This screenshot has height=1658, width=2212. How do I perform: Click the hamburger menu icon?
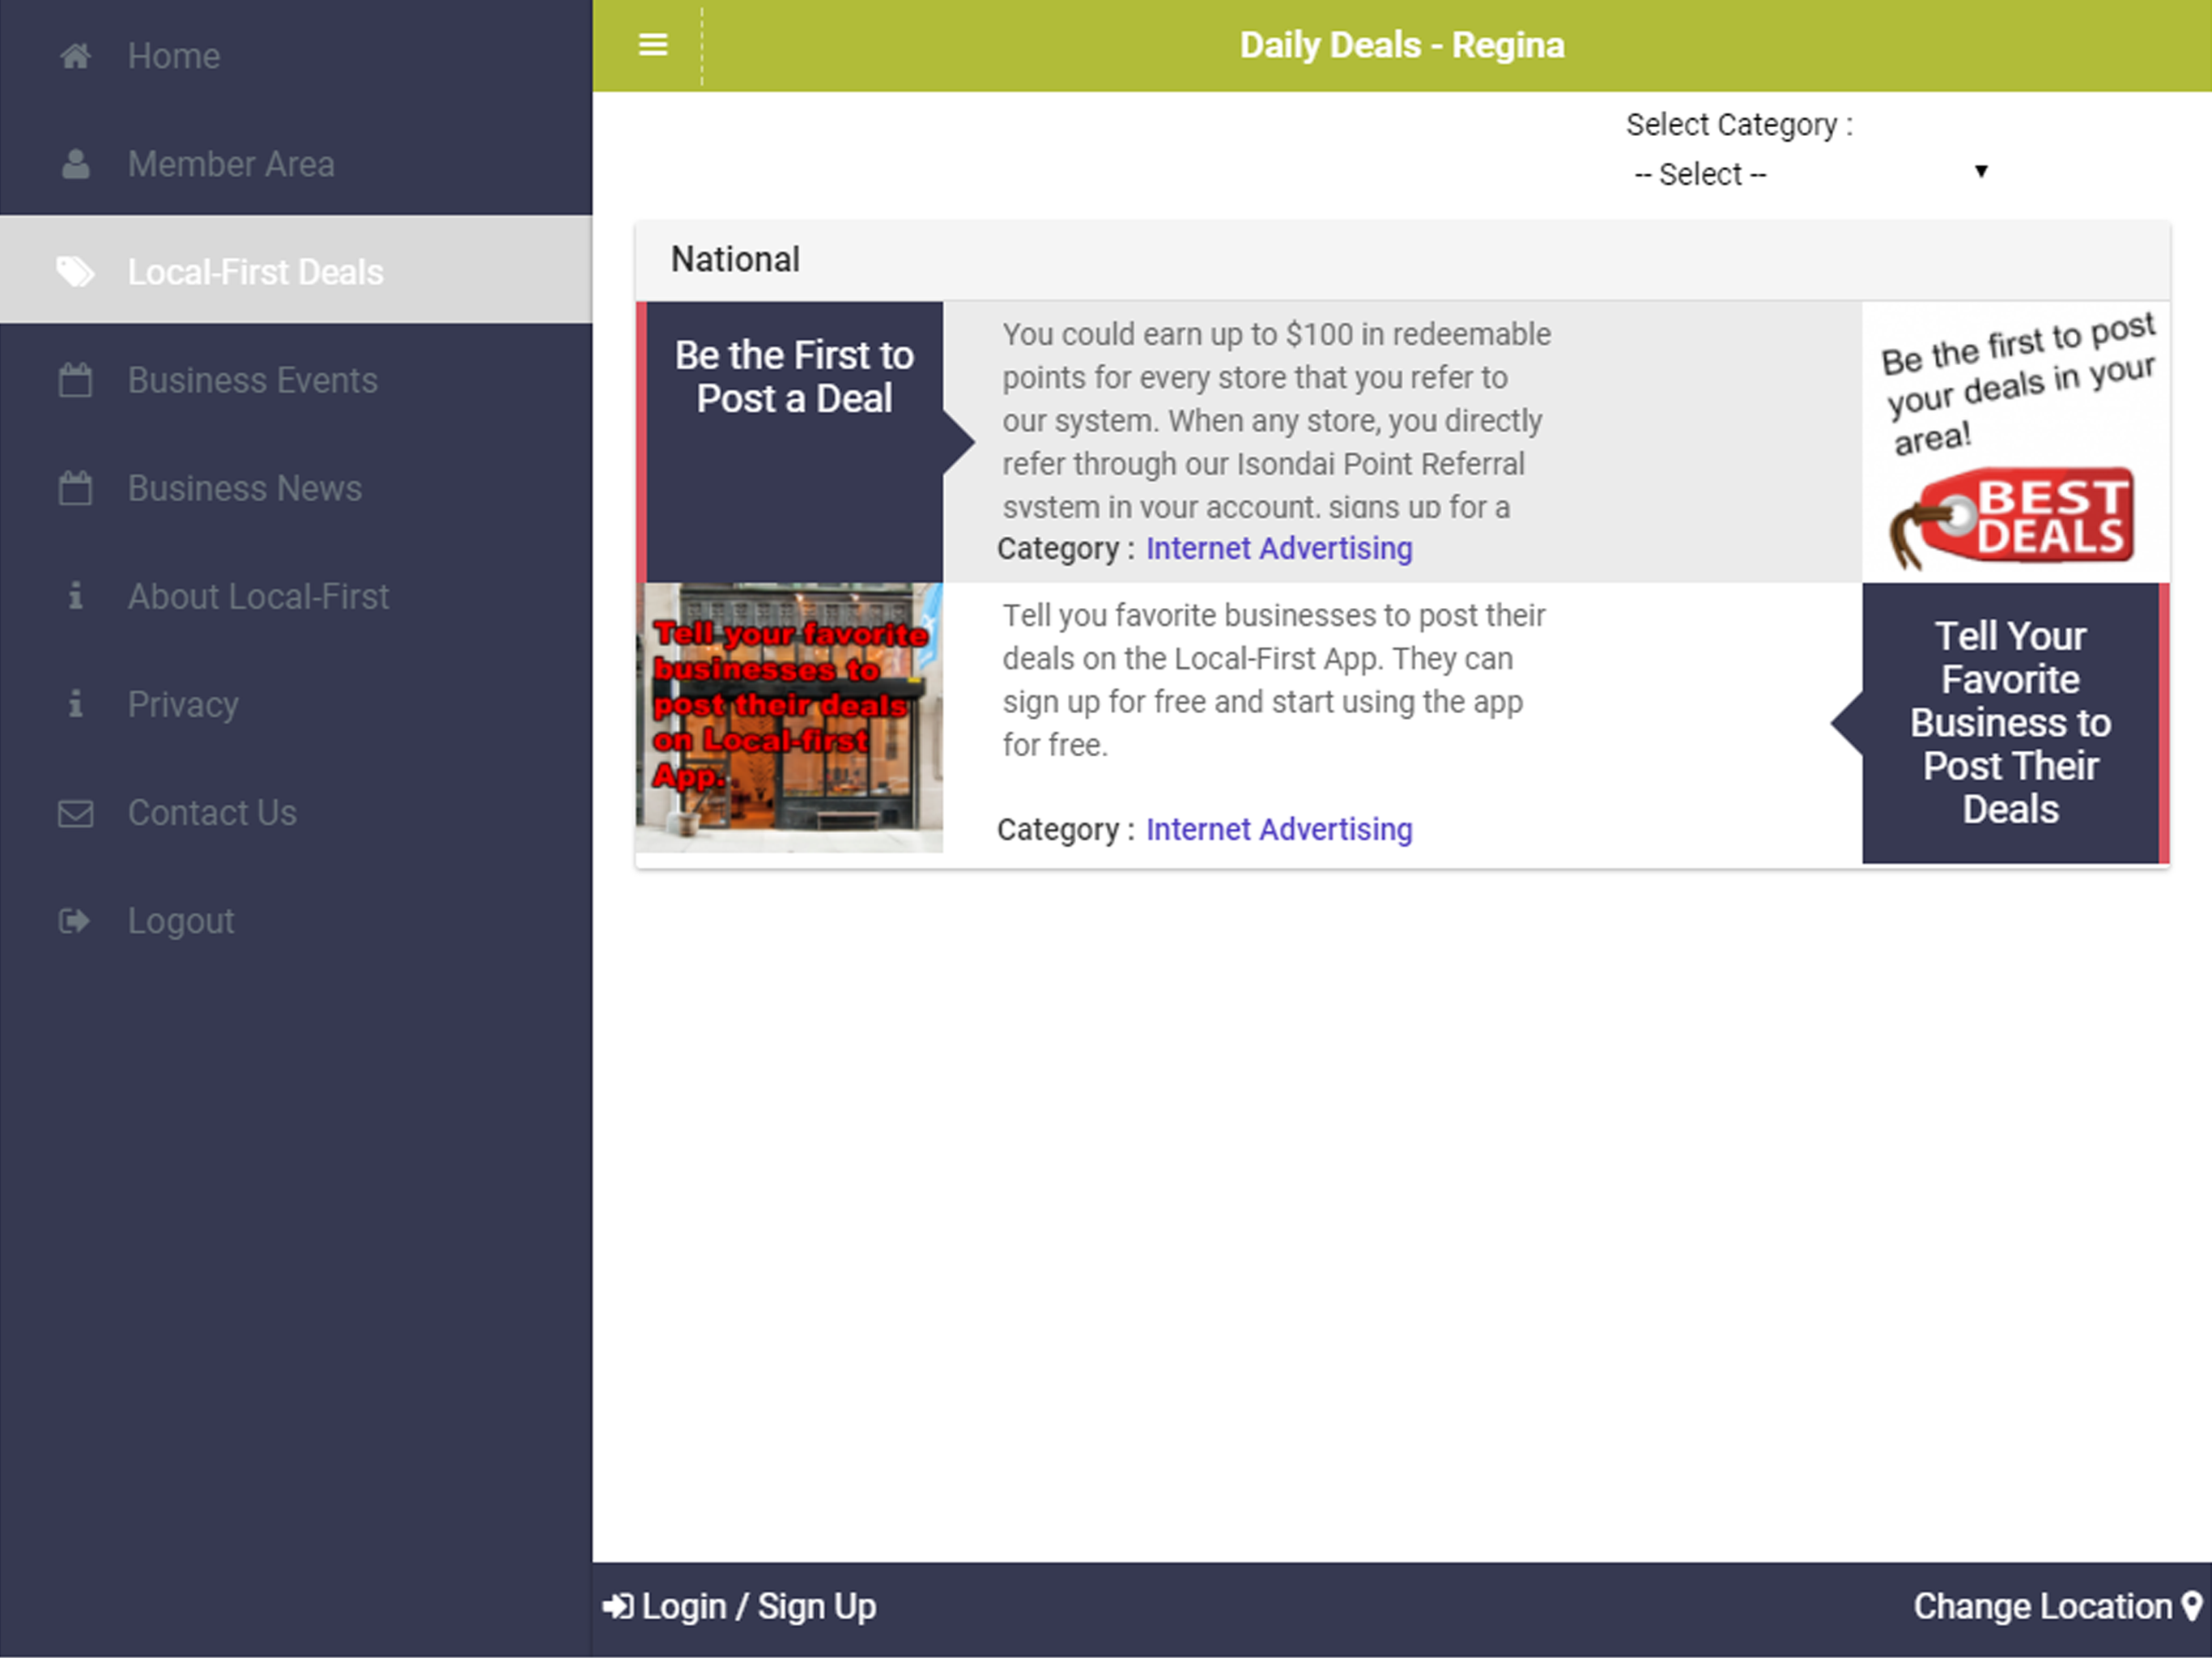pos(653,45)
